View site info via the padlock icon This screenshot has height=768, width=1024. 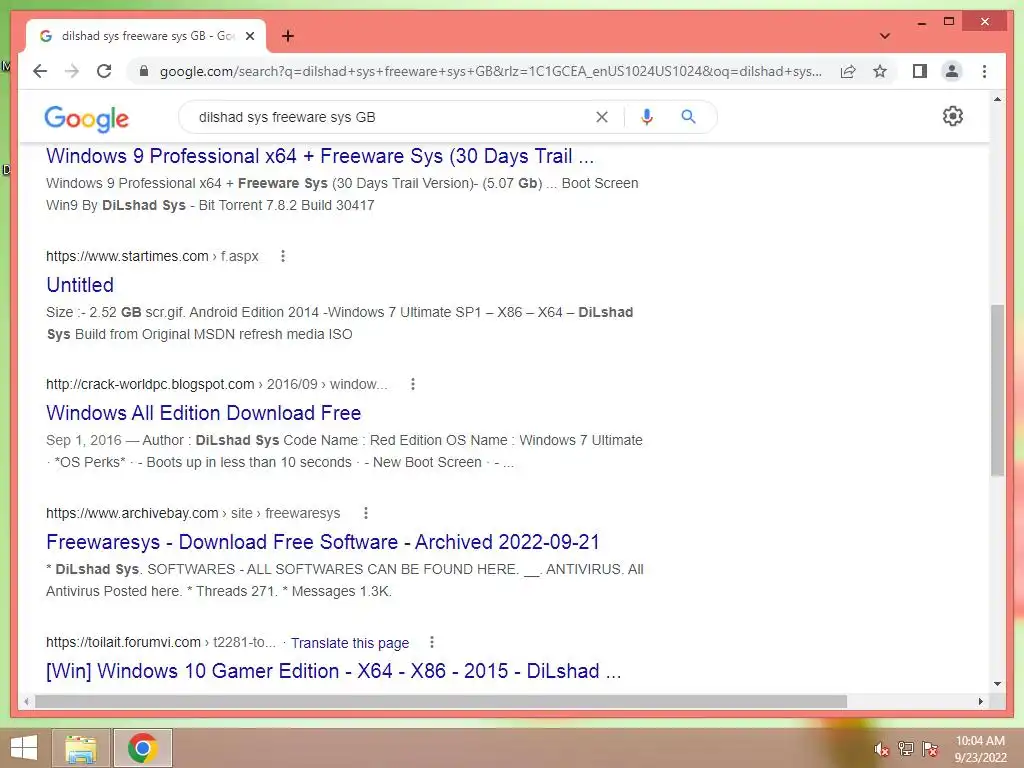click(144, 71)
